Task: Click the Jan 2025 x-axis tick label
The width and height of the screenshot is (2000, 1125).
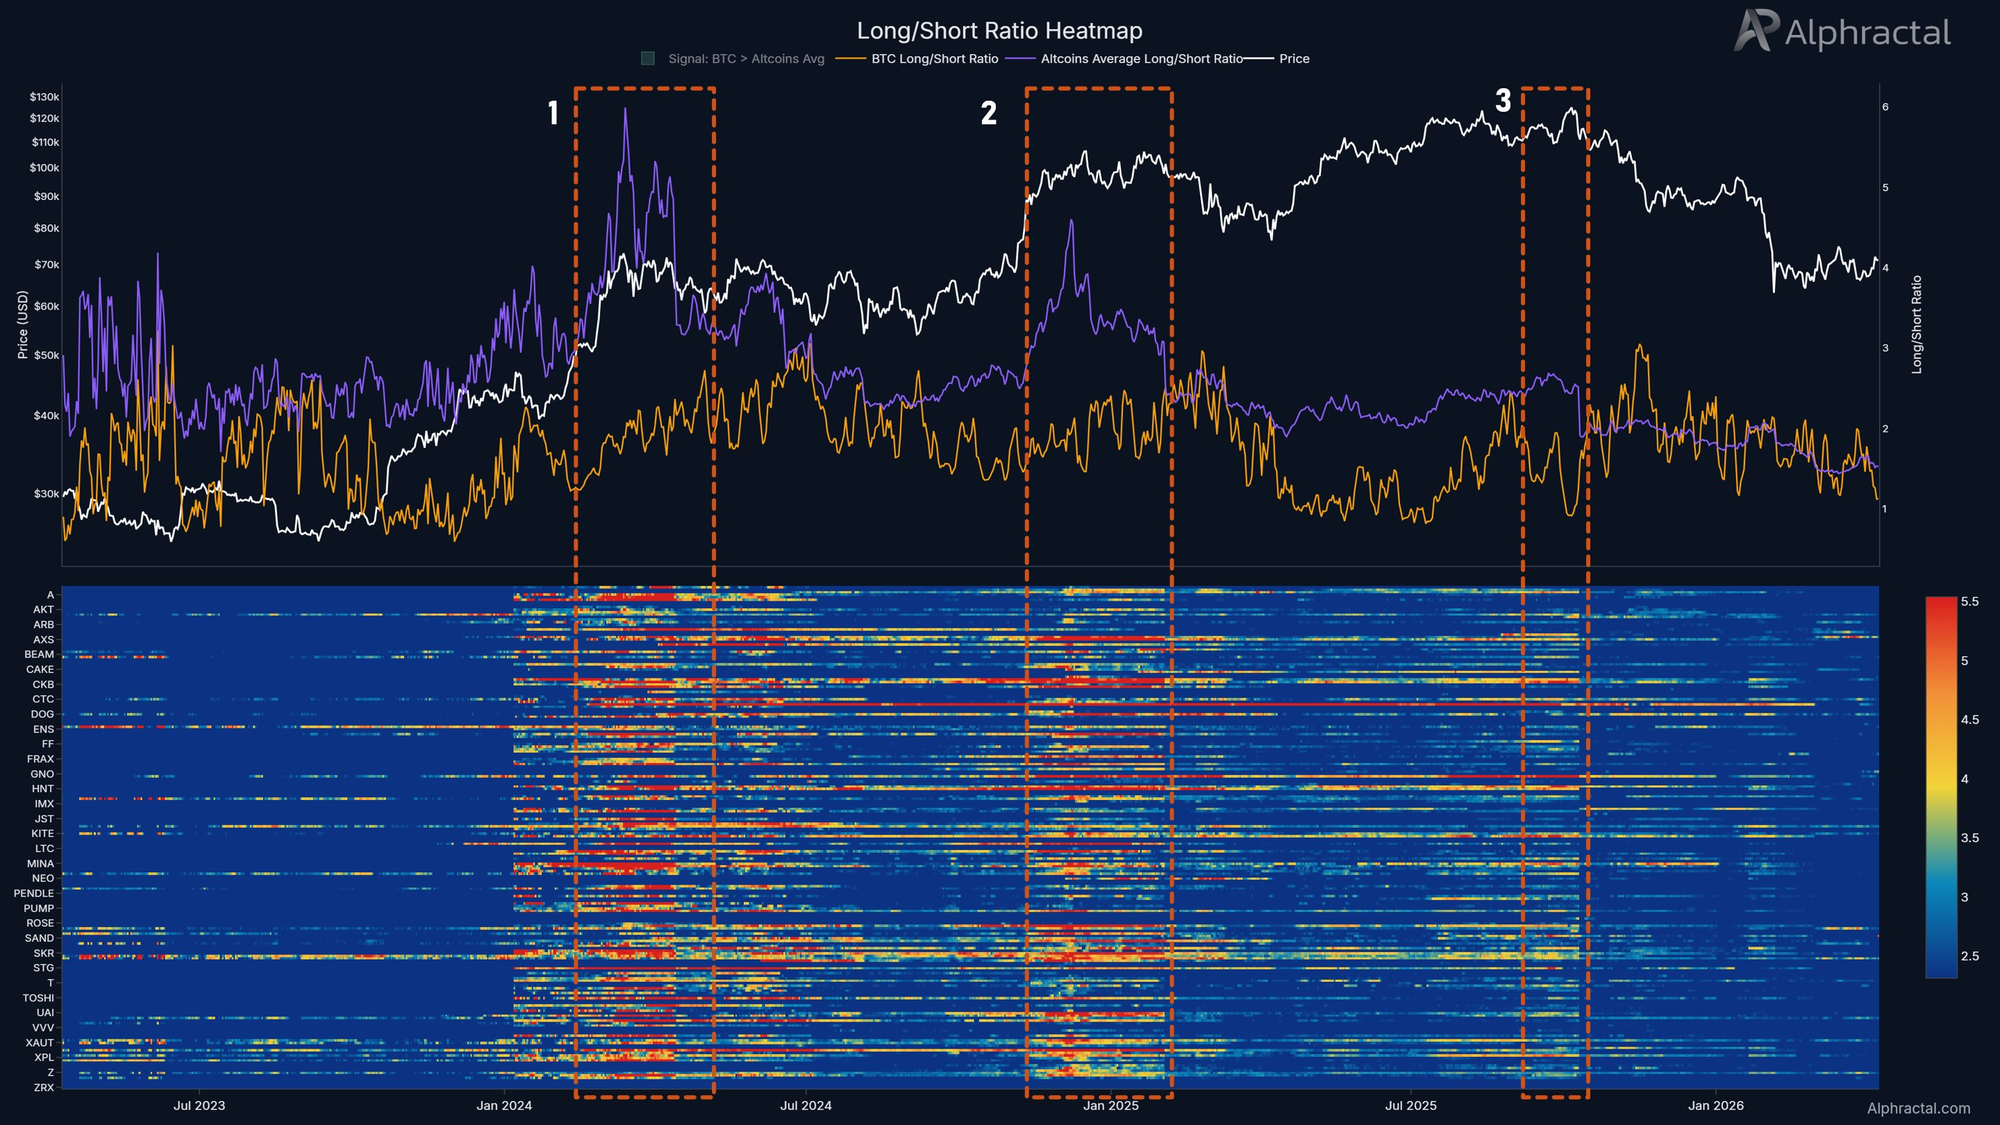Action: [x=1110, y=1105]
